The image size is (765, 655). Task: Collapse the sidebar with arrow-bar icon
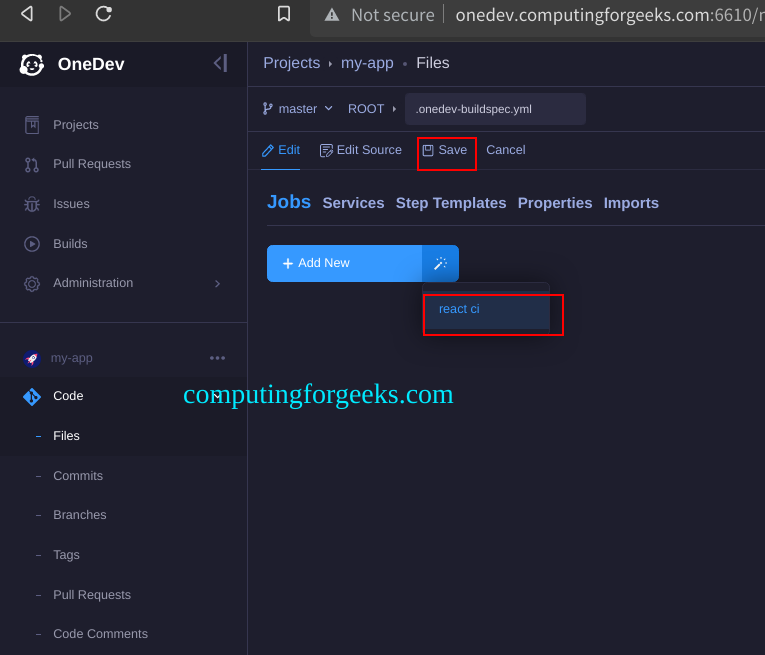coord(221,63)
